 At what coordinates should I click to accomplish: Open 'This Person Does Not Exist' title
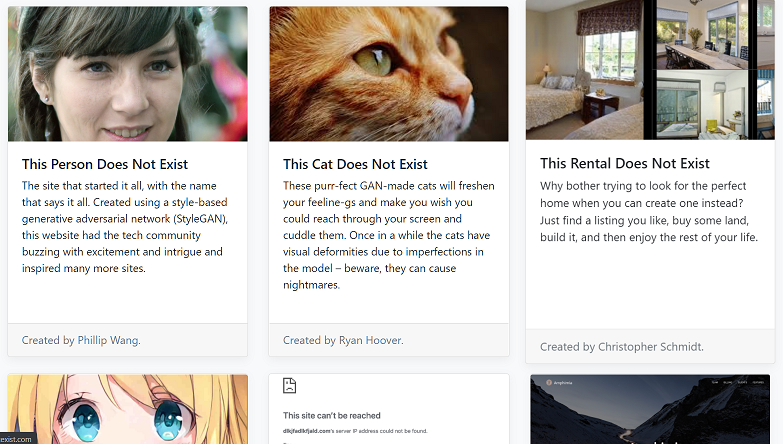coord(105,164)
